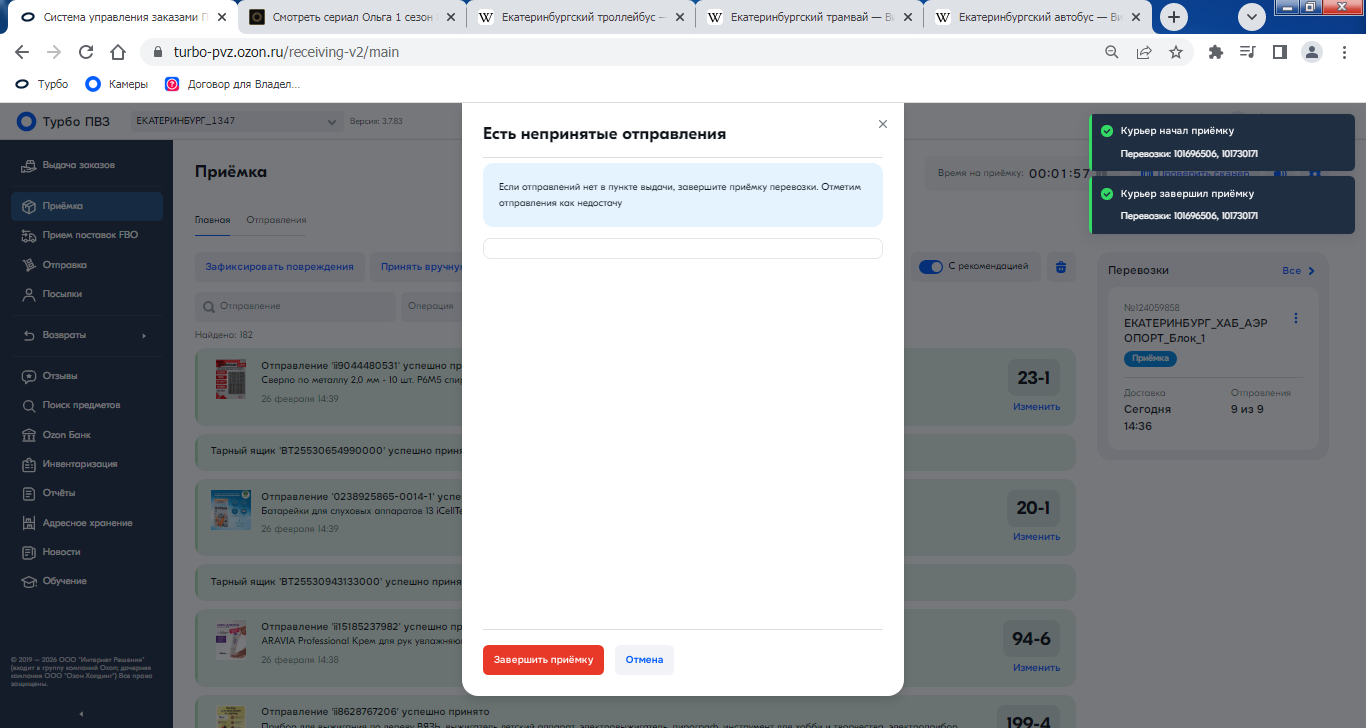Select Приёмка in the sidebar
The height and width of the screenshot is (728, 1366).
87,206
